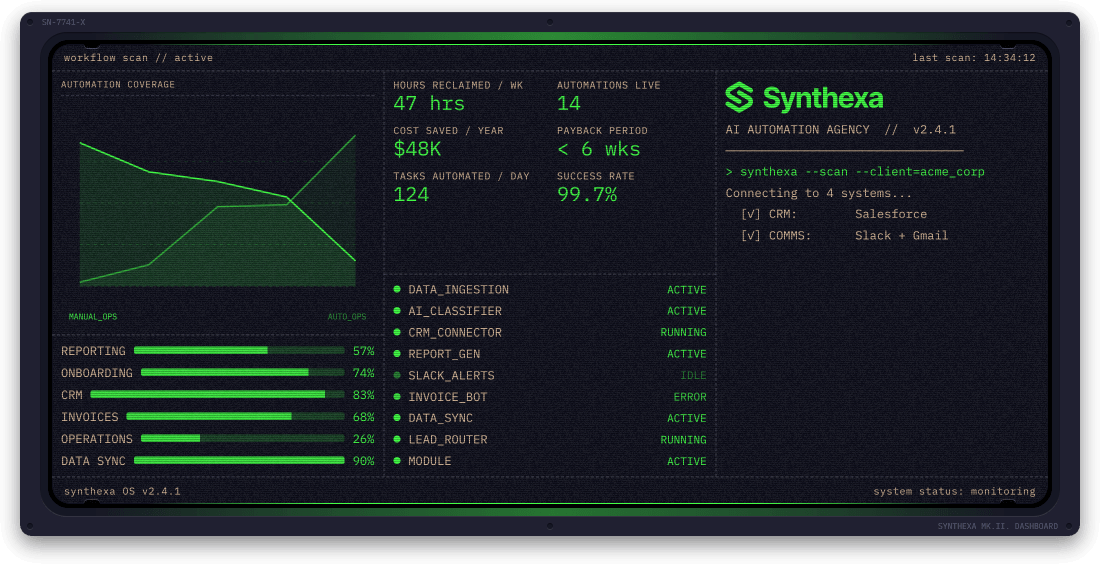Click the ONBOARDING progress bar
The width and height of the screenshot is (1100, 564).
tap(243, 372)
